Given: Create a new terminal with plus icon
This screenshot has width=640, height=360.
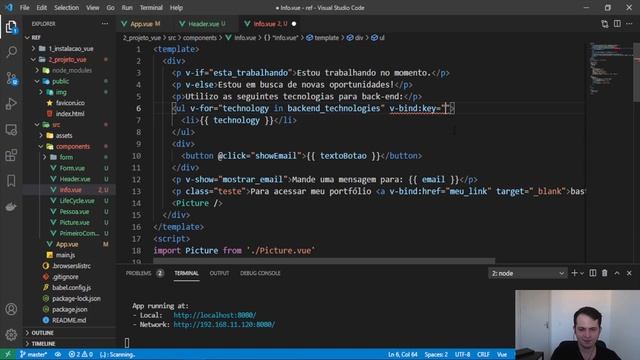Looking at the screenshot, I should [574, 273].
